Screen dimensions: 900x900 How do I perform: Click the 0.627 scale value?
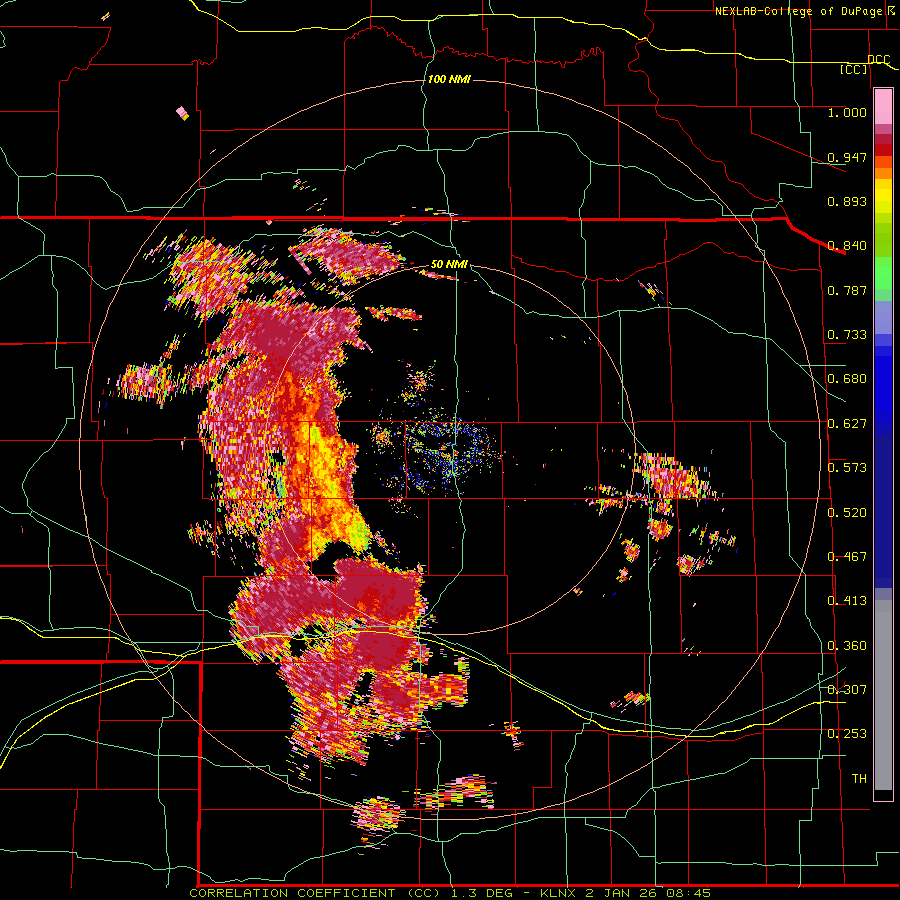point(847,424)
